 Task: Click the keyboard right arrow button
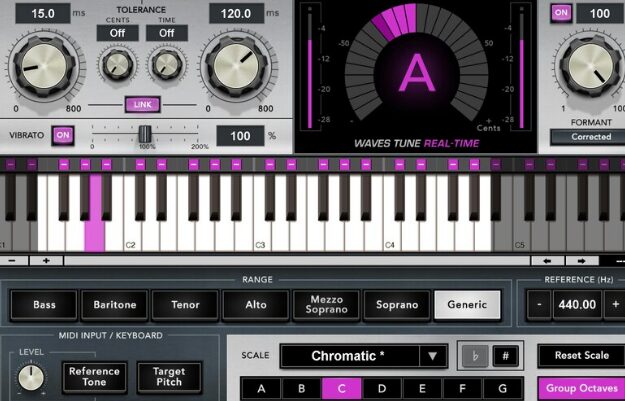point(582,261)
